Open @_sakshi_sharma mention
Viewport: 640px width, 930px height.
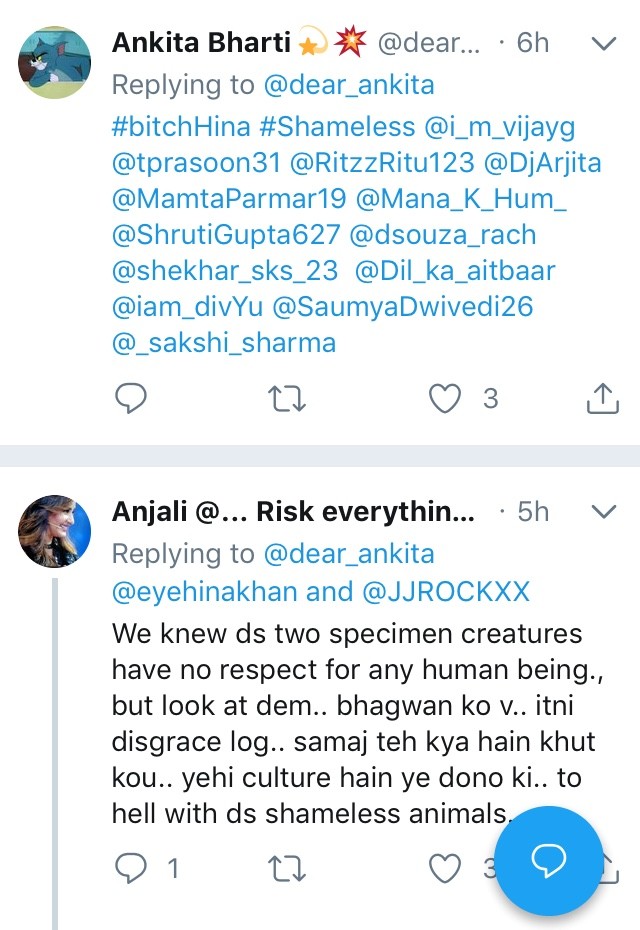coord(224,343)
